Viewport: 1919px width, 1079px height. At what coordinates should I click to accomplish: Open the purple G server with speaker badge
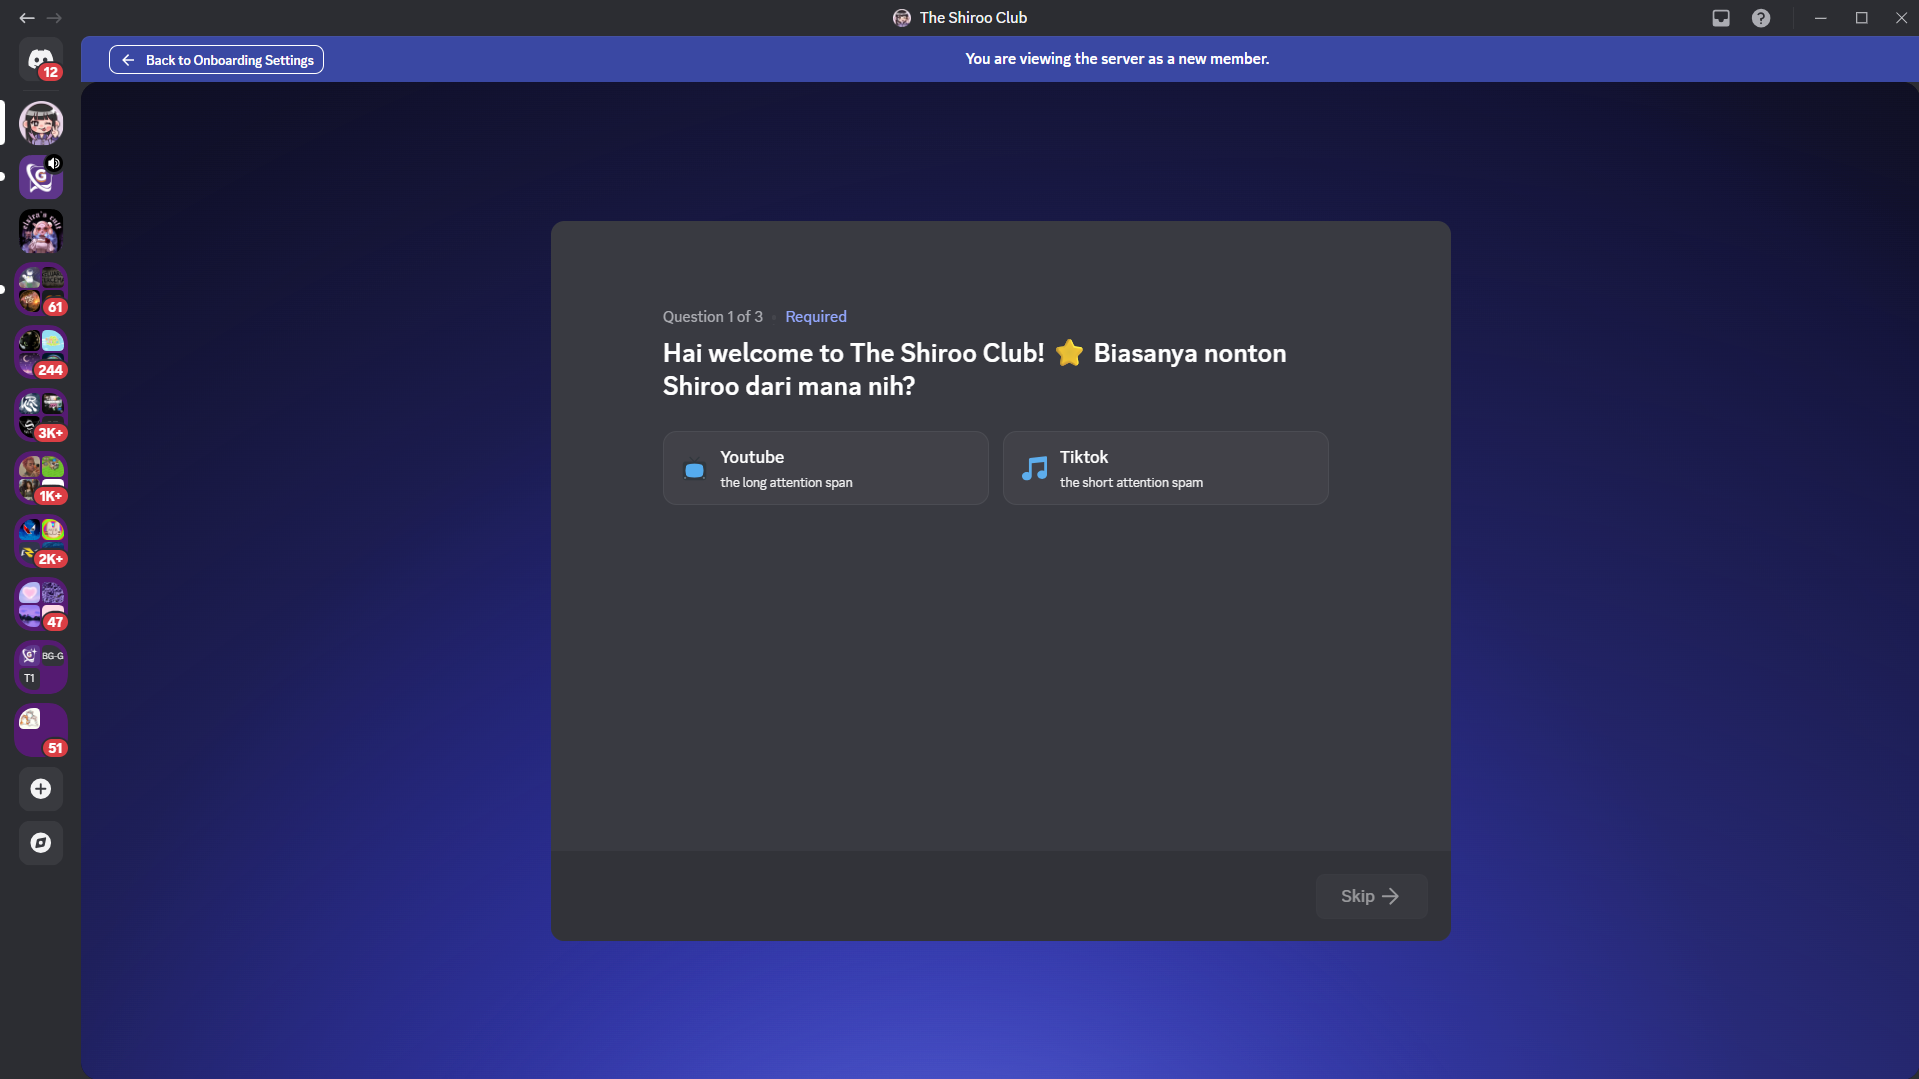pos(41,177)
